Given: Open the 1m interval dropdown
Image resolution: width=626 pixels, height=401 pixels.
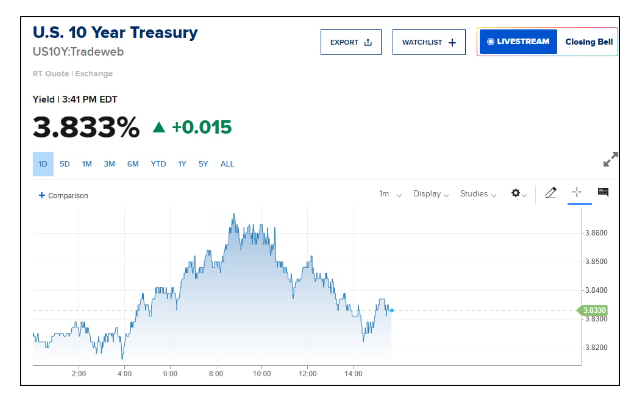Looking at the screenshot, I should (386, 194).
